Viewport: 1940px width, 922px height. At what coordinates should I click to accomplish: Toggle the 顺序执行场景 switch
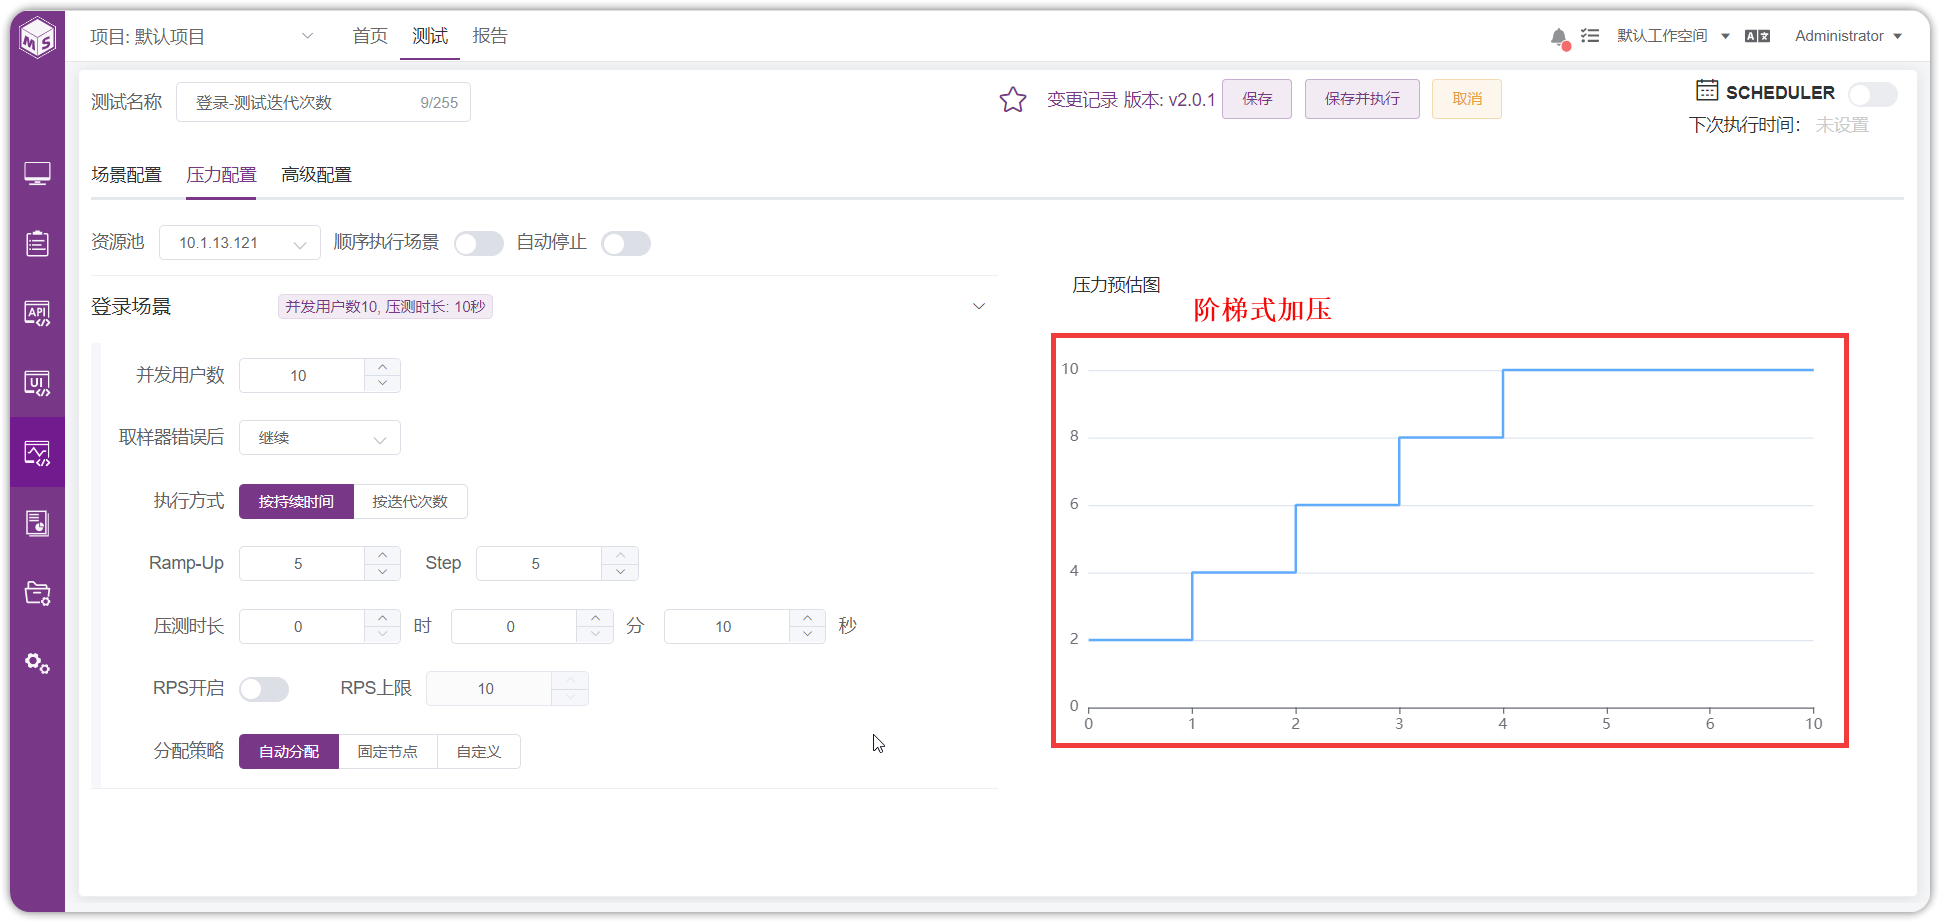click(x=478, y=243)
